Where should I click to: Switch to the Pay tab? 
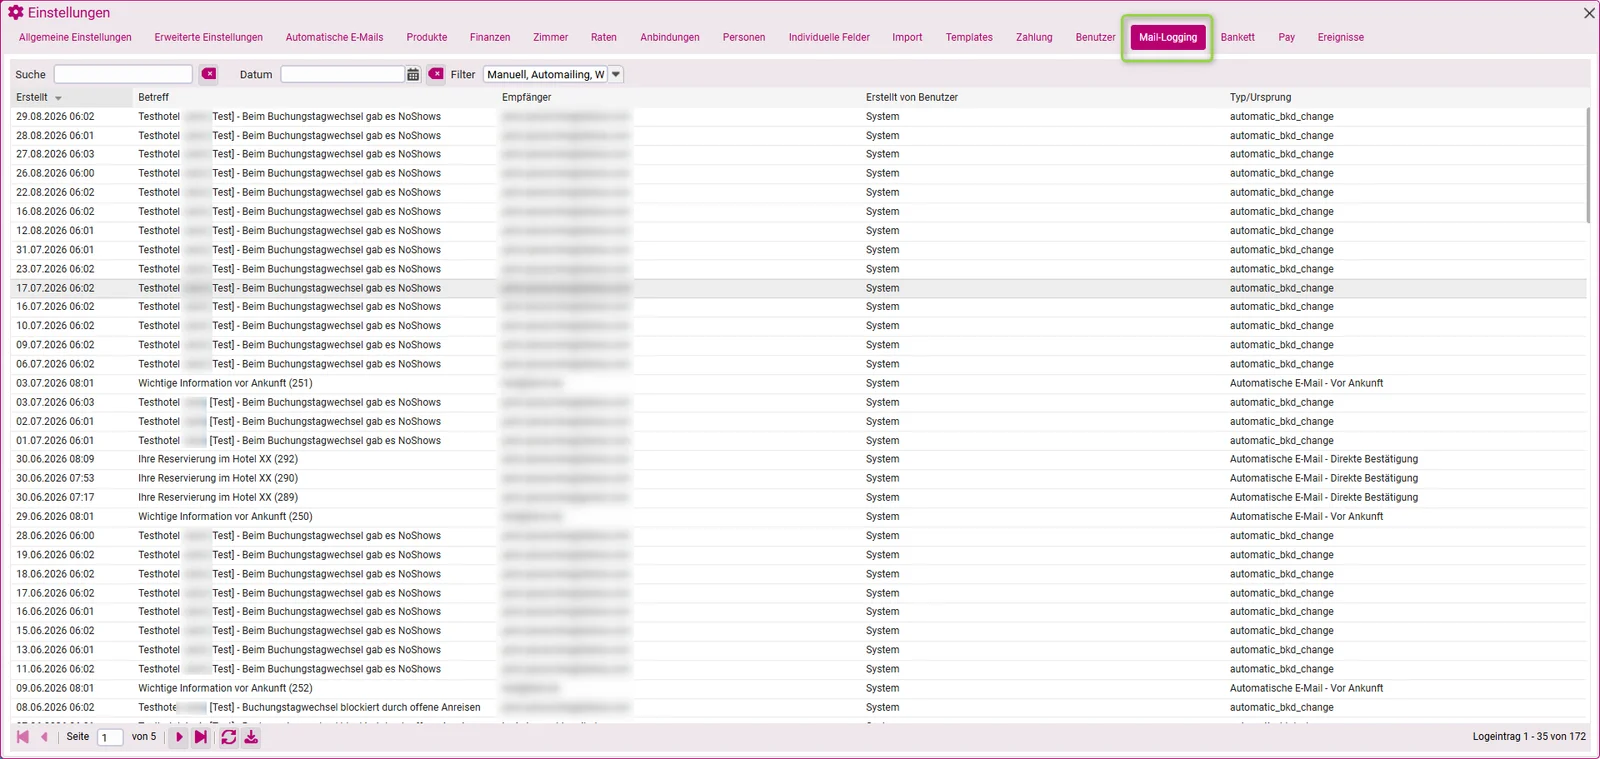[x=1286, y=37]
